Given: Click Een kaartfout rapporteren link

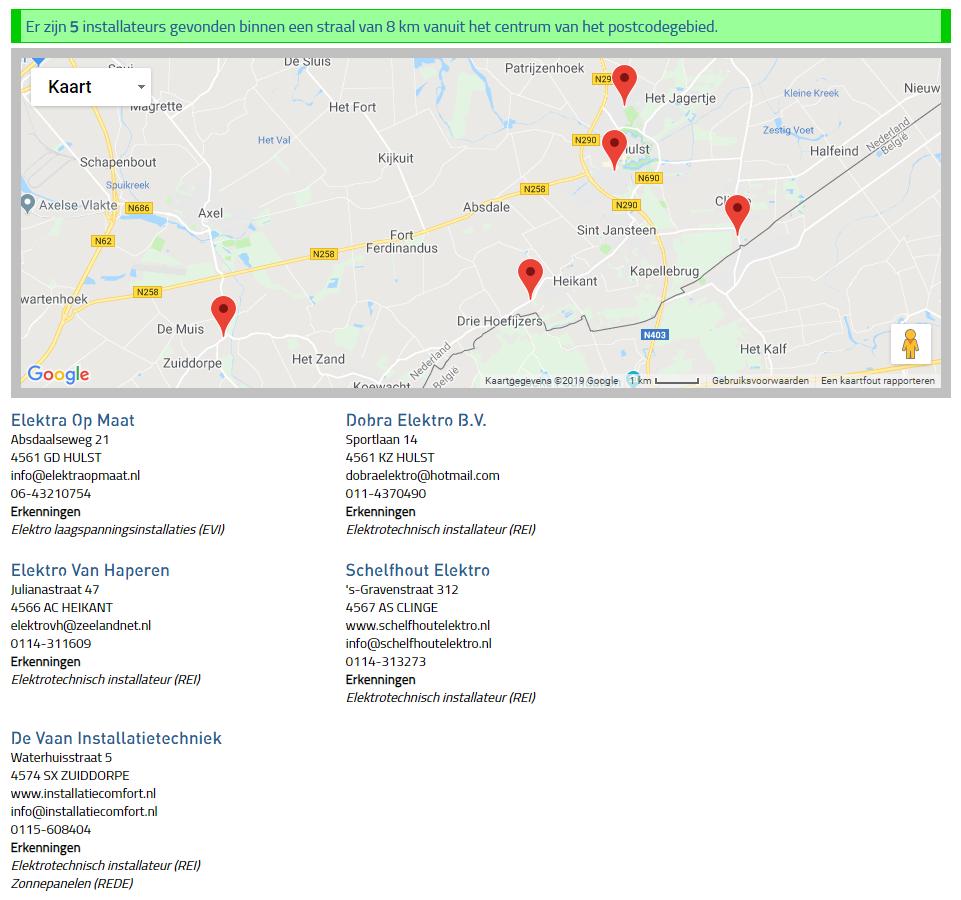Looking at the screenshot, I should click(878, 381).
